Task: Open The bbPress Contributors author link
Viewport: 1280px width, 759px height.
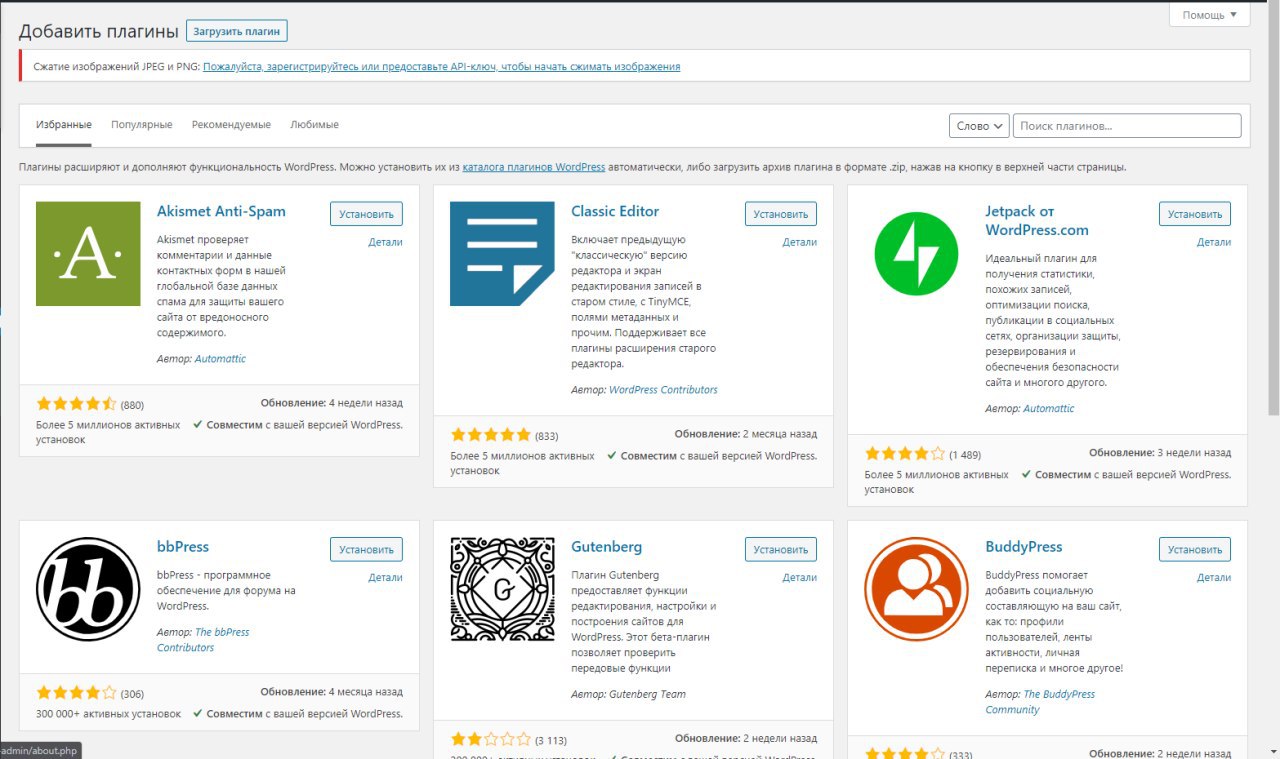Action: coord(203,640)
